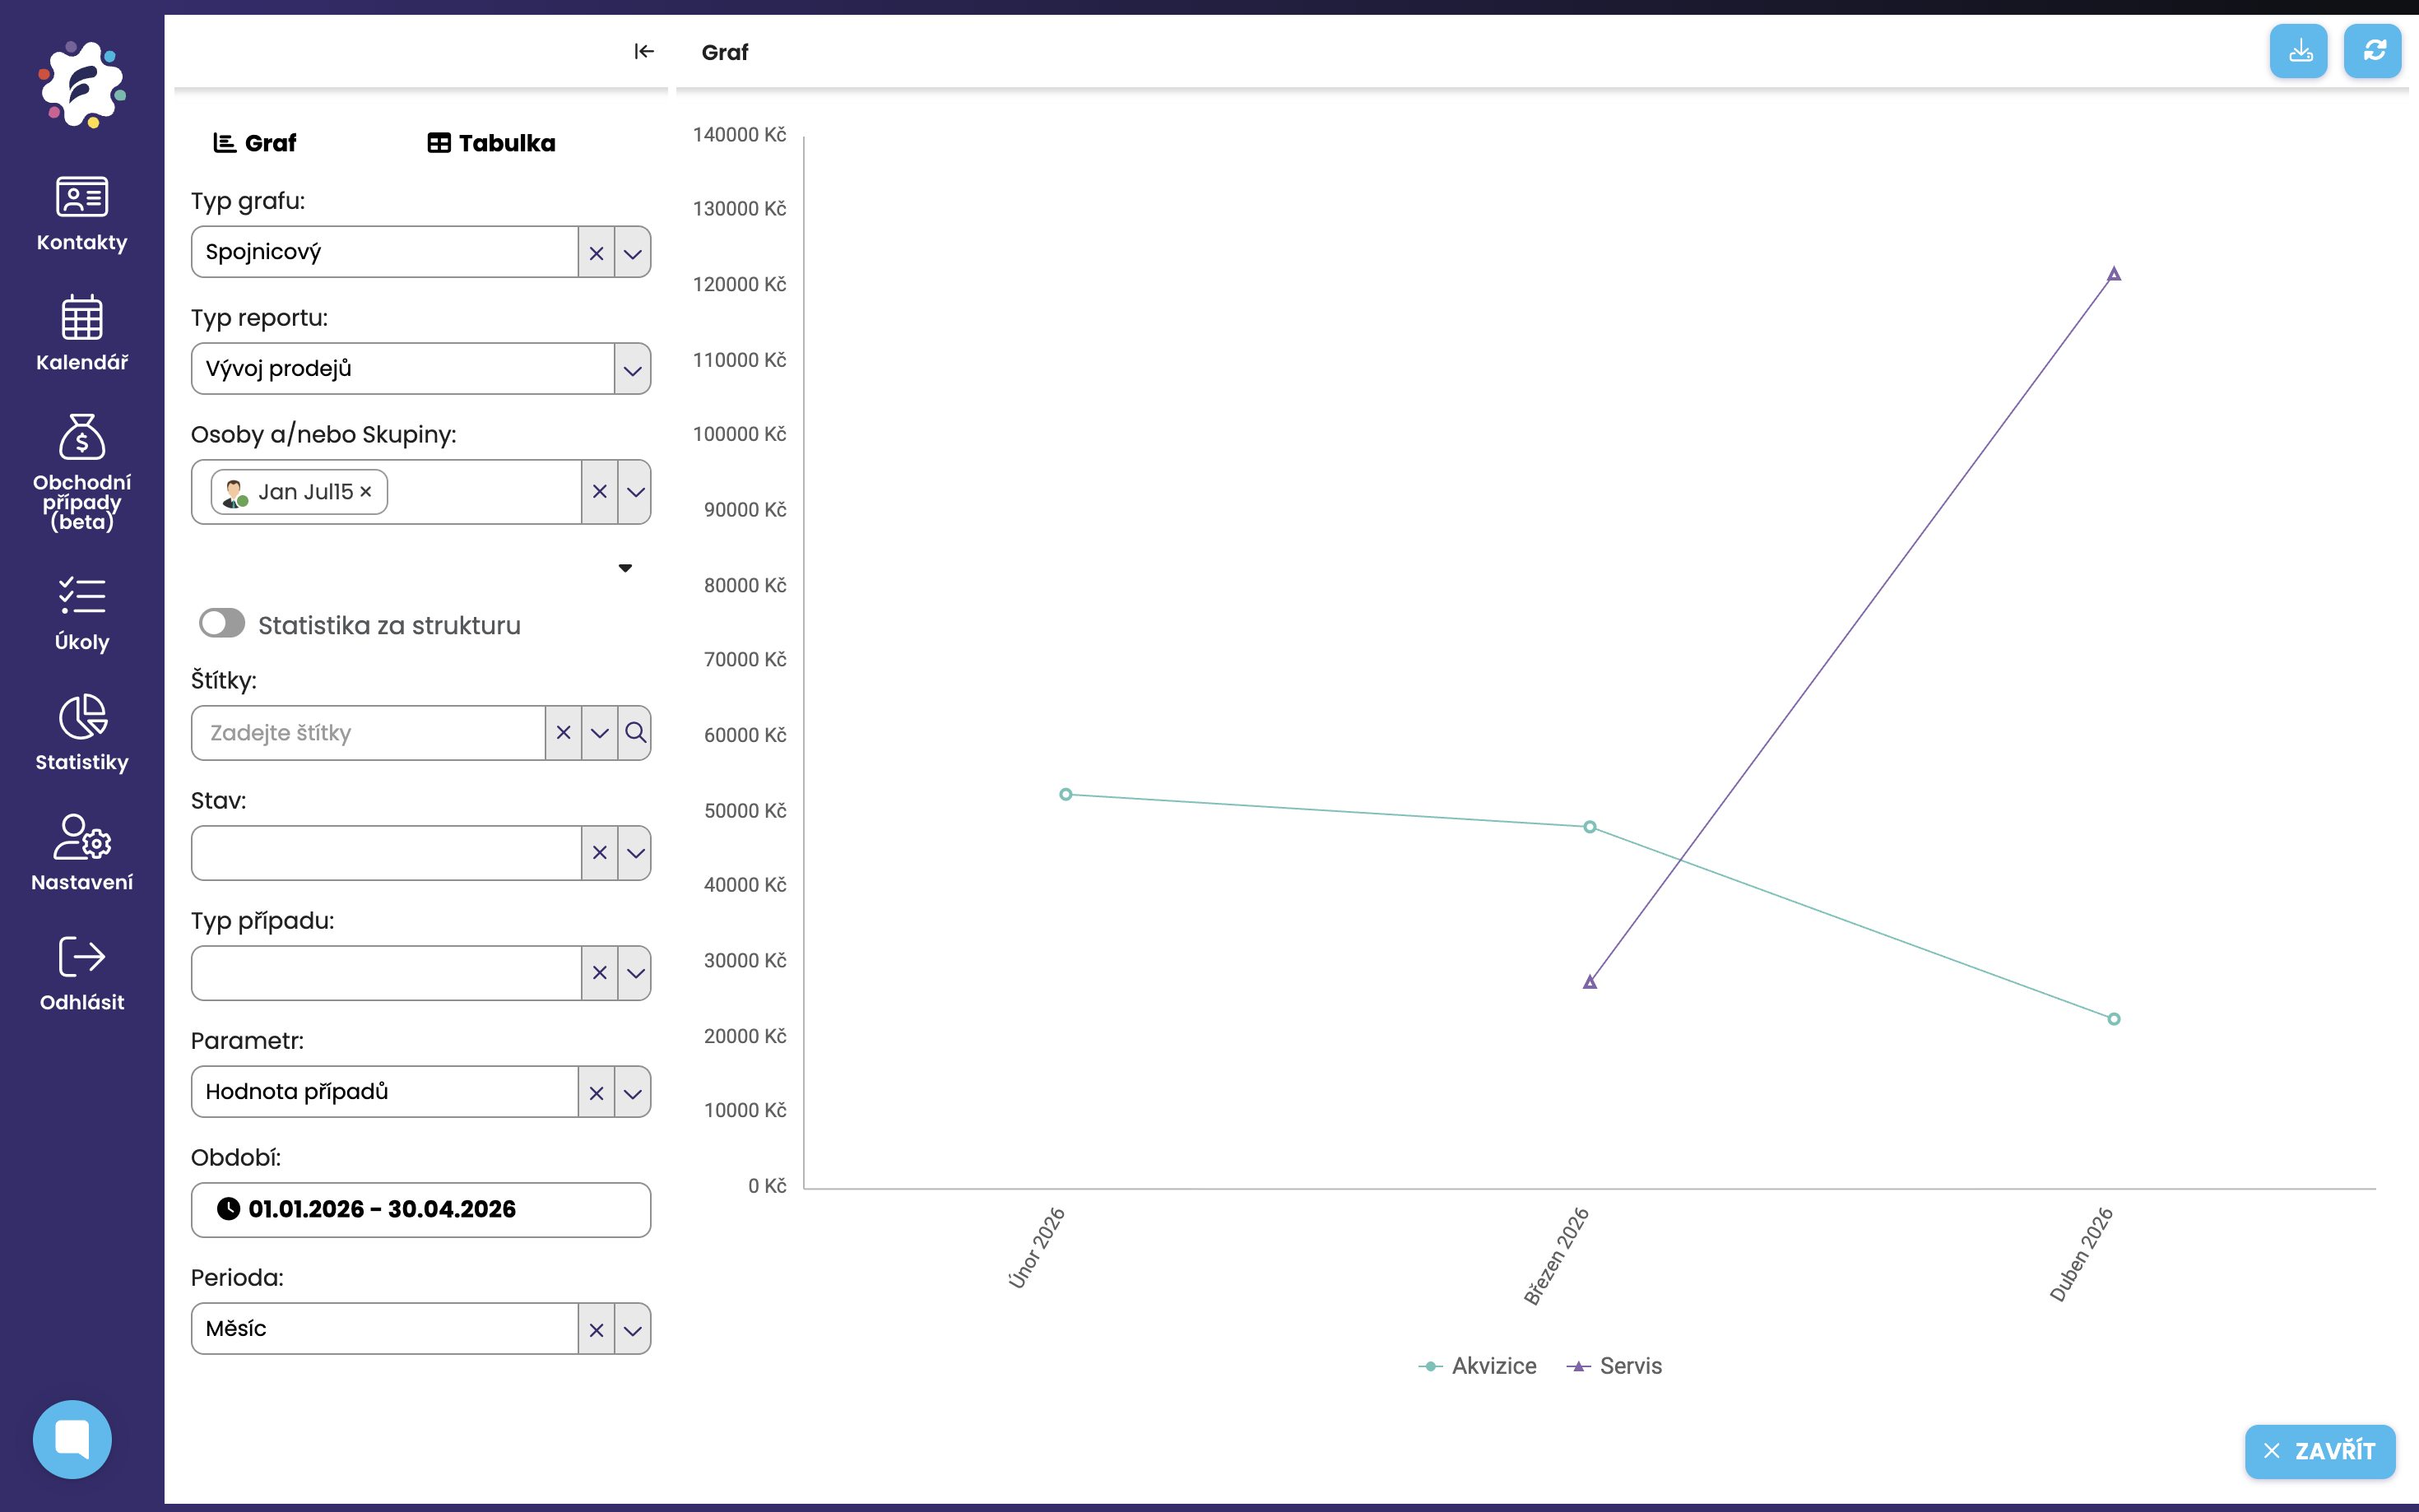Open the Kalendář section
The image size is (2419, 1512).
pyautogui.click(x=82, y=334)
